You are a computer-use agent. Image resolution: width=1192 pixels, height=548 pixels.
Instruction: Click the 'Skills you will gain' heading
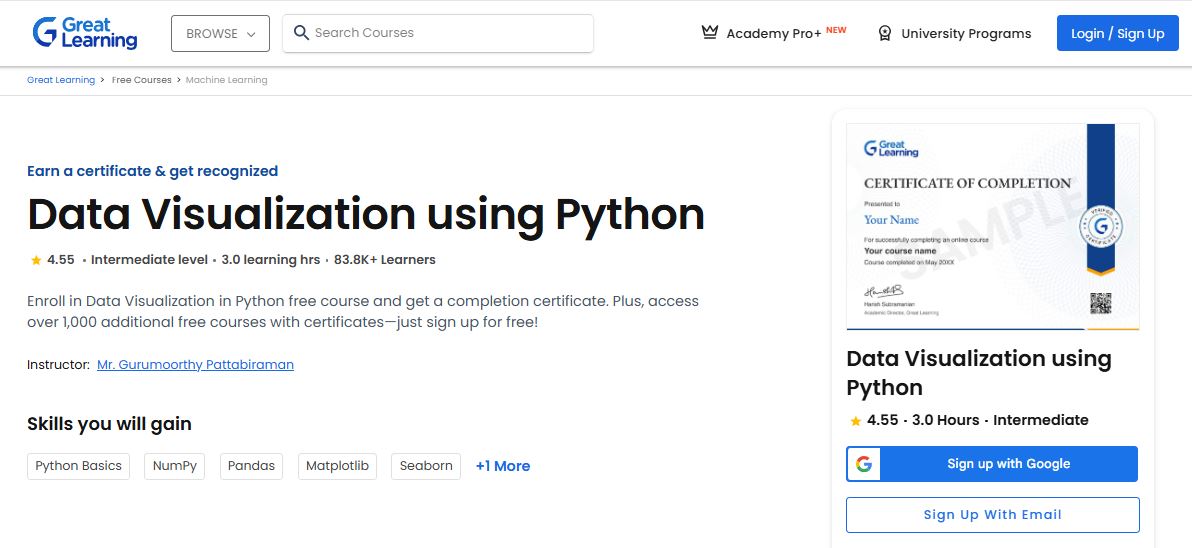[x=109, y=423]
